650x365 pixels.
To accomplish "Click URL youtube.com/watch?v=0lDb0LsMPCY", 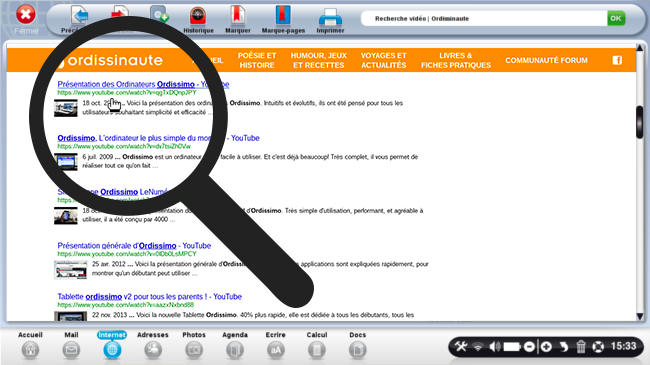I will [x=127, y=254].
